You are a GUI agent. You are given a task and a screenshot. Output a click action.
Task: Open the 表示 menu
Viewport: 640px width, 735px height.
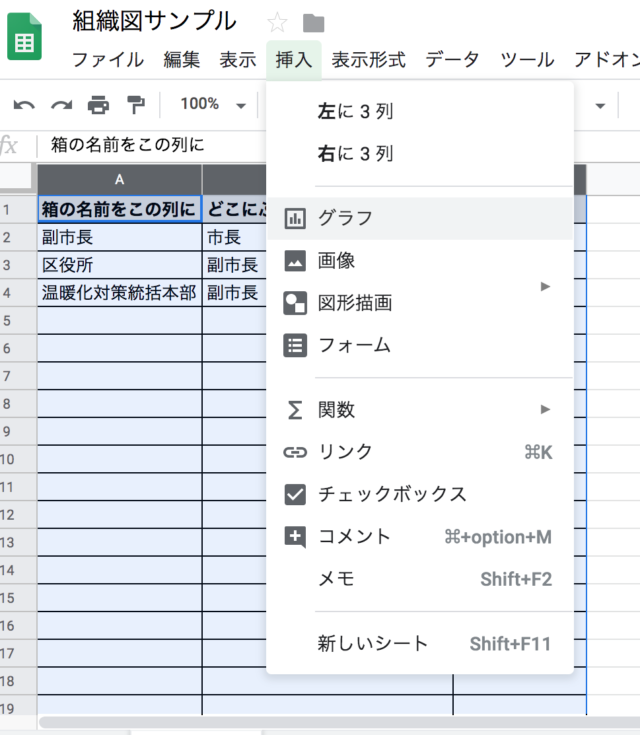(x=238, y=60)
